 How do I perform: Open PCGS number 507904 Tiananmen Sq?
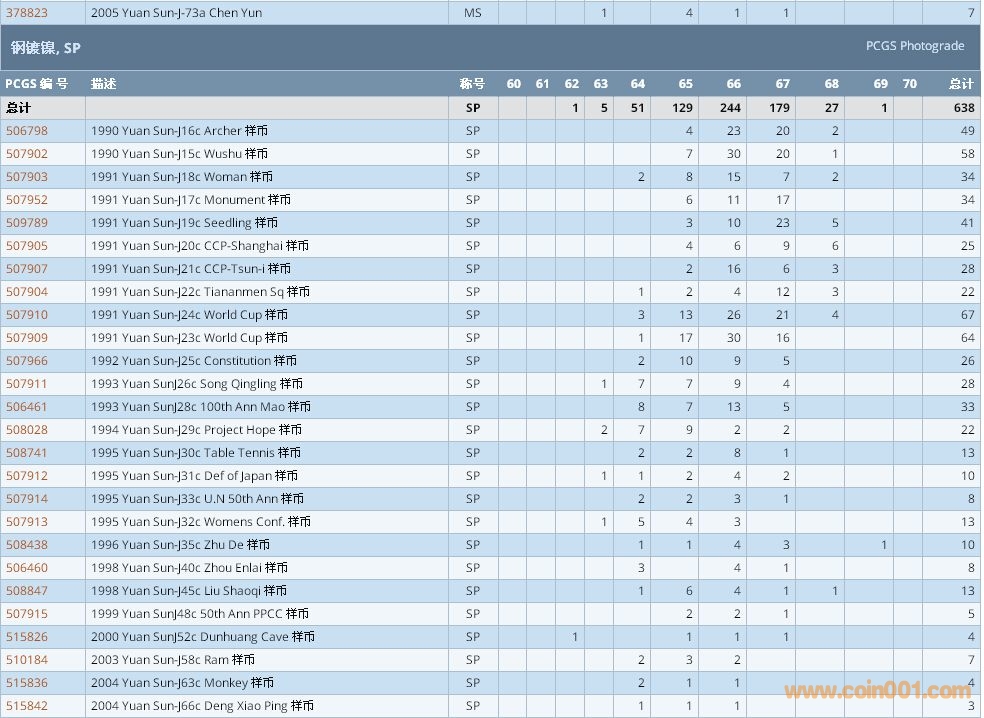[27, 292]
